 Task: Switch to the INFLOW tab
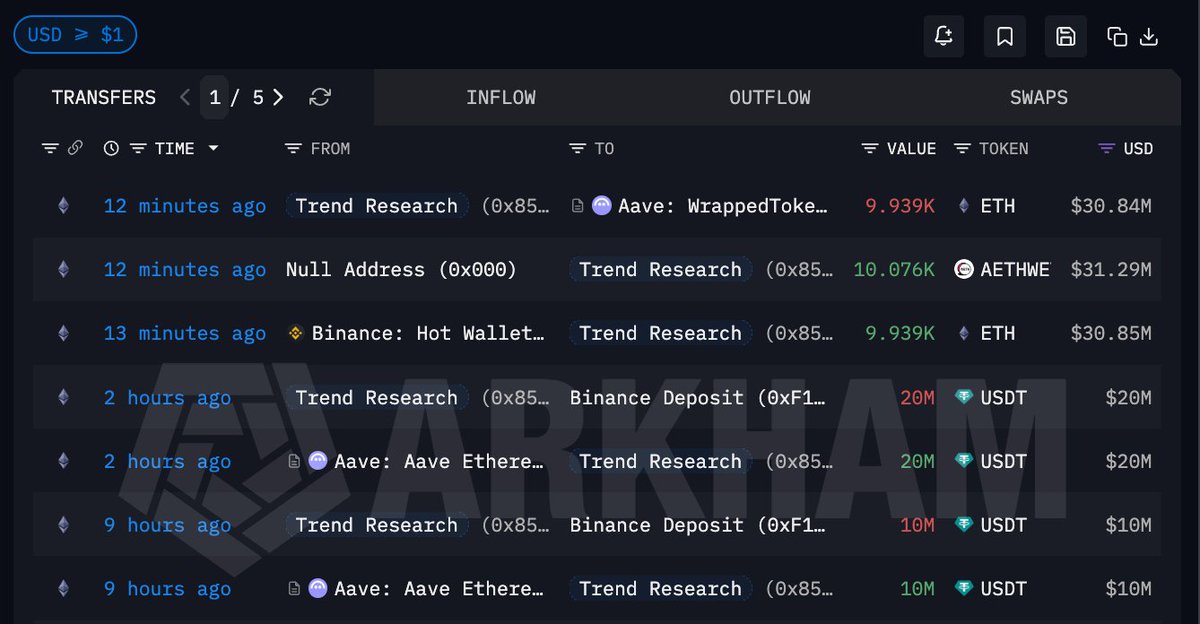pos(501,97)
